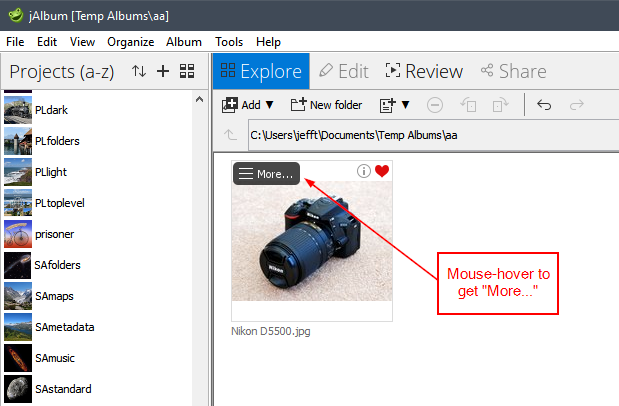This screenshot has width=619, height=406.
Task: Click the exclude (minus circle) icon
Action: [x=435, y=105]
